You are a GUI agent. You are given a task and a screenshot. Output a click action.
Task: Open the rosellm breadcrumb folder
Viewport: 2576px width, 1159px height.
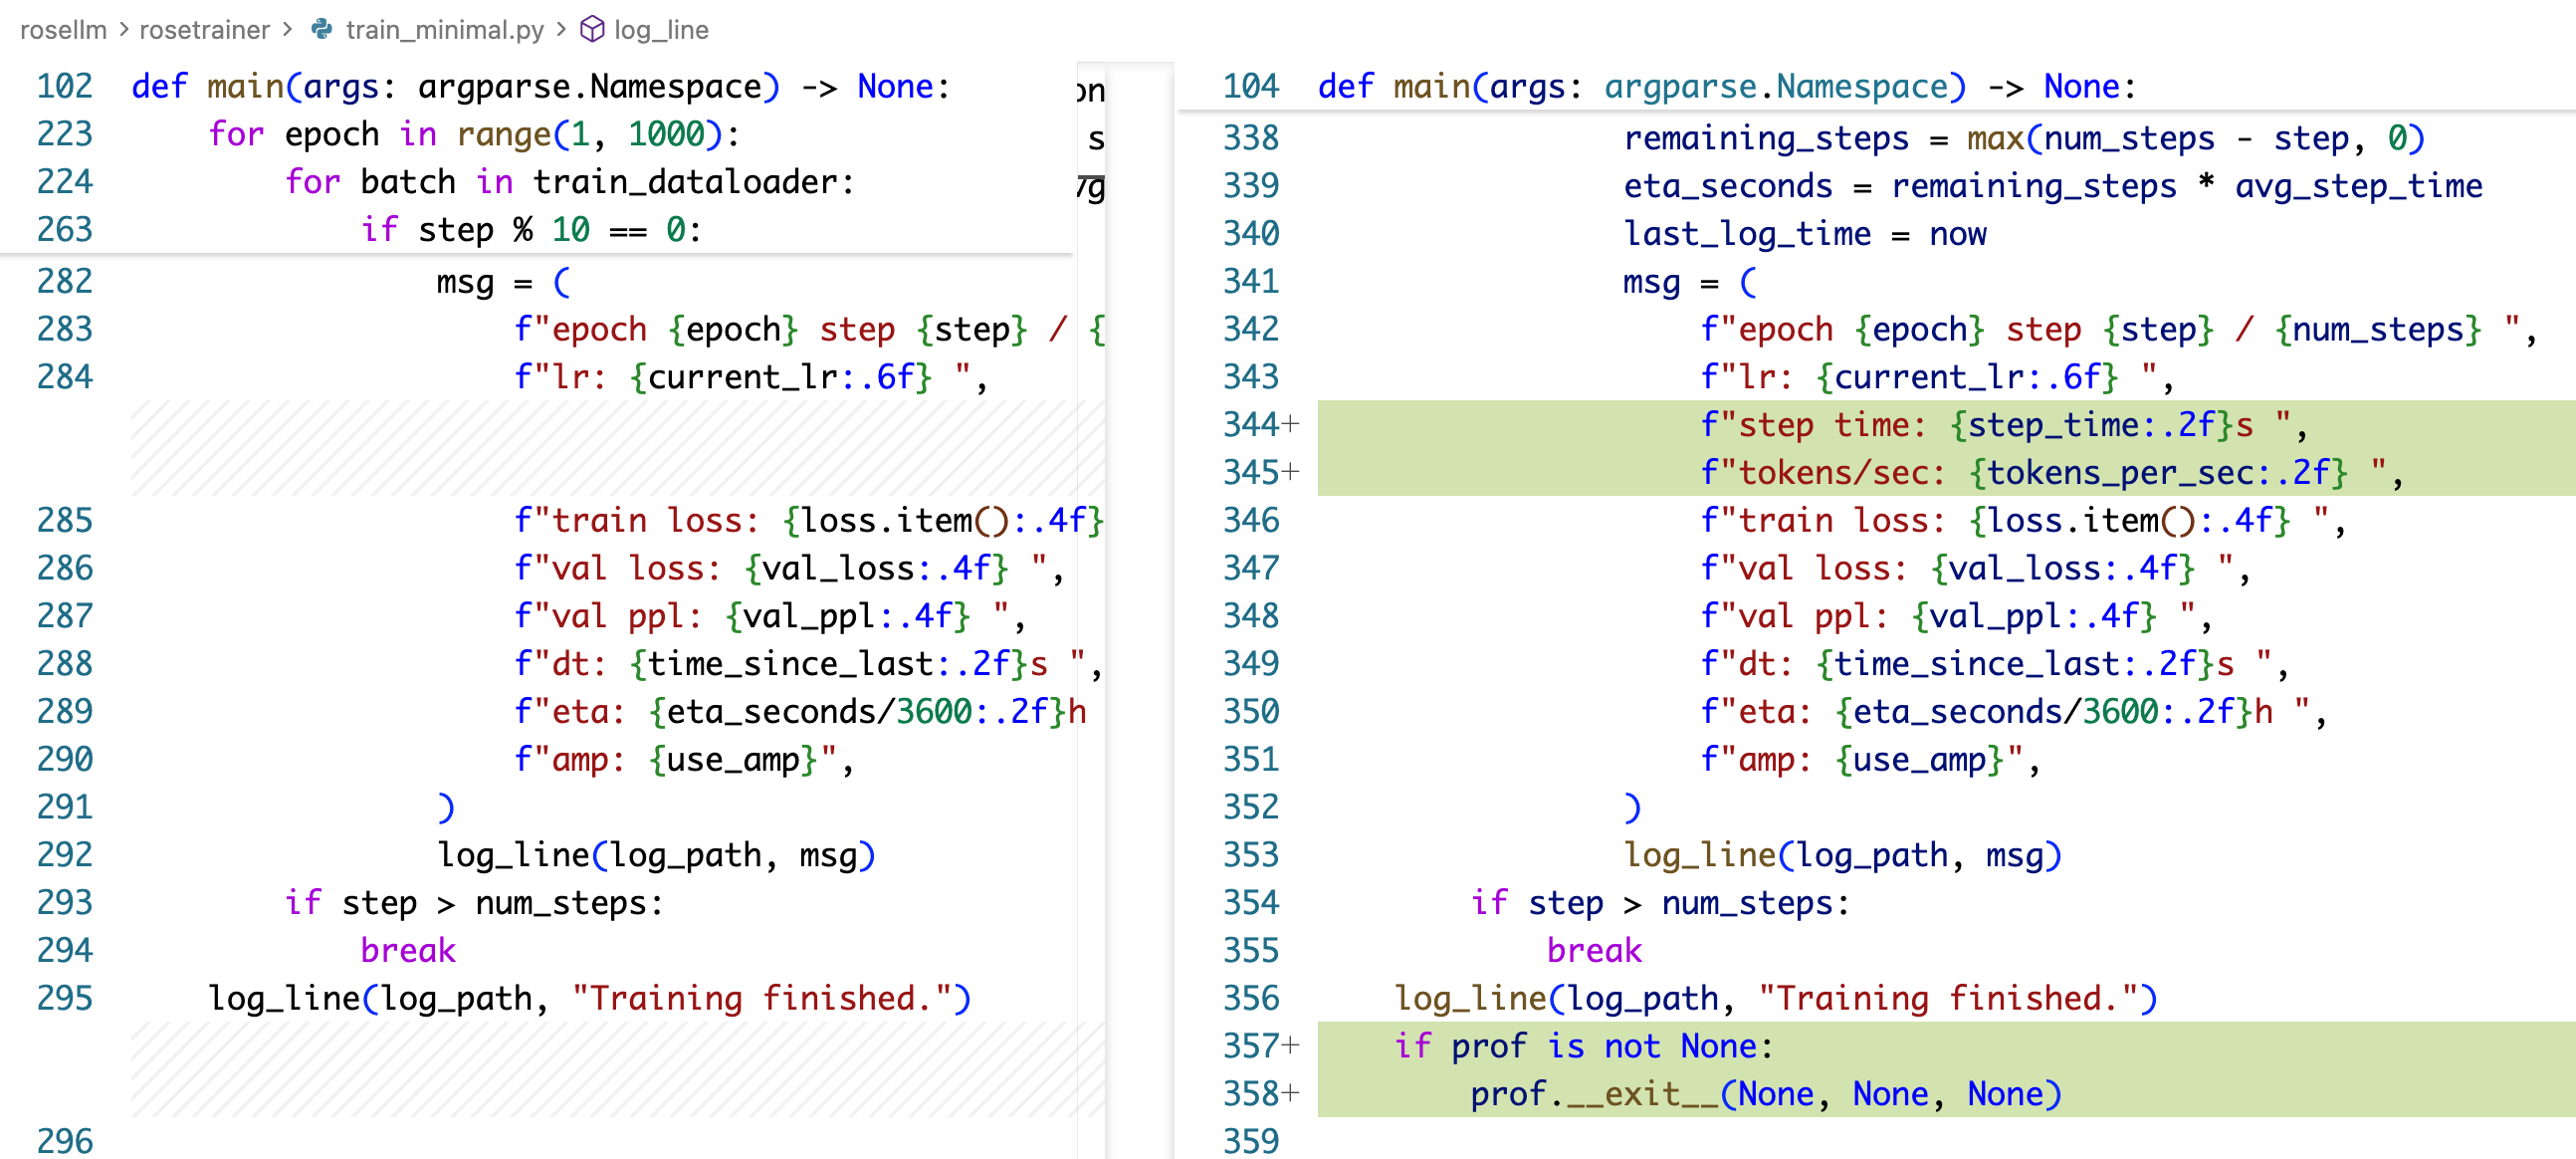[63, 30]
